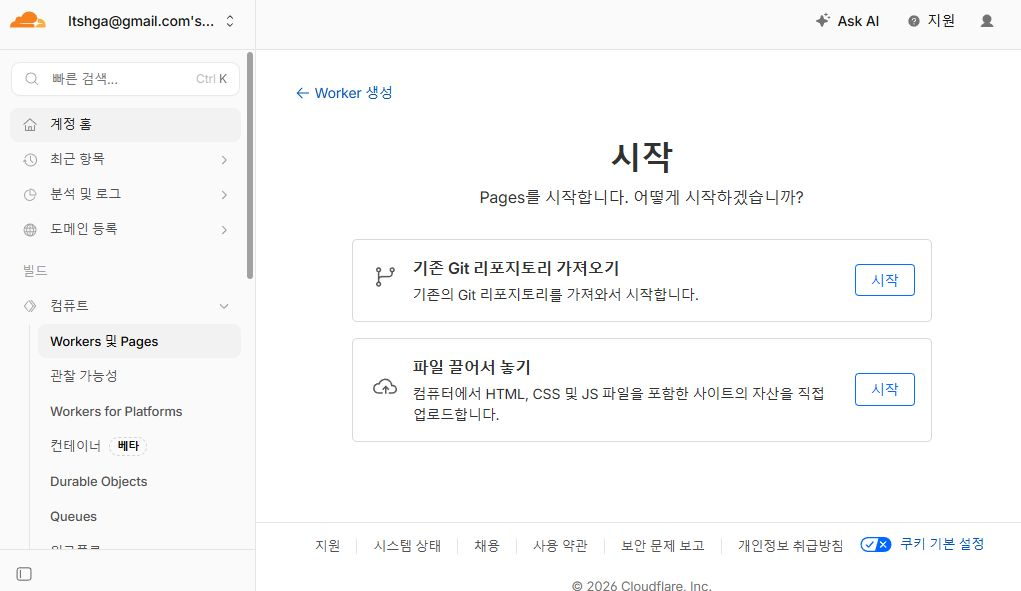Click the chart icon beside 분석 및 로그
Viewport: 1021px width, 591px height.
tap(30, 195)
